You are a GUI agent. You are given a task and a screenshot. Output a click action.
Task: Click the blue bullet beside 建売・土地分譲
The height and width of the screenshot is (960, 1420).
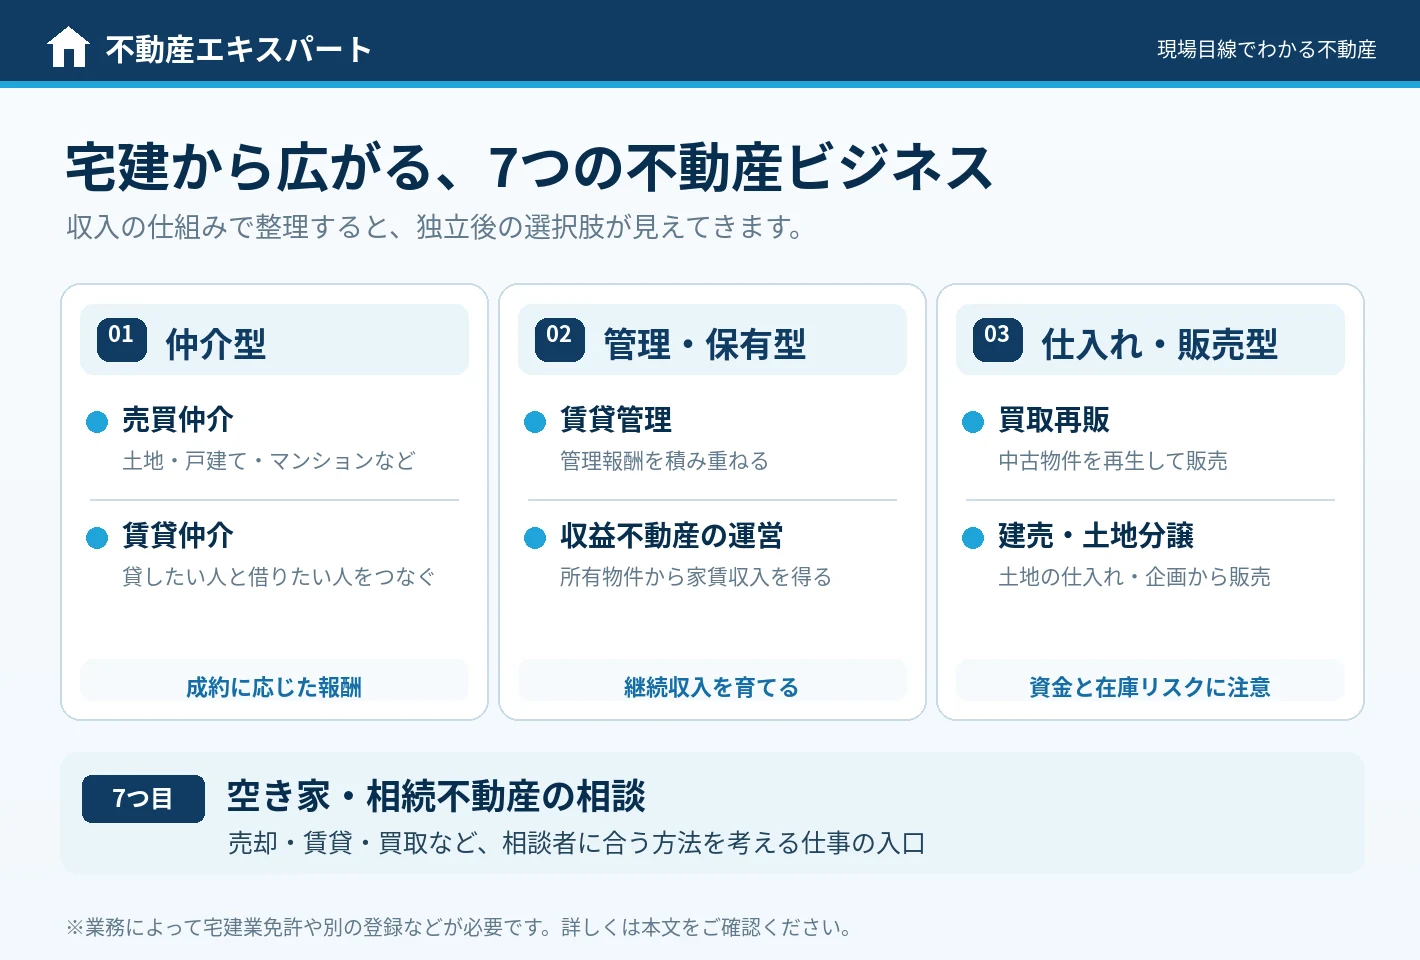[973, 538]
